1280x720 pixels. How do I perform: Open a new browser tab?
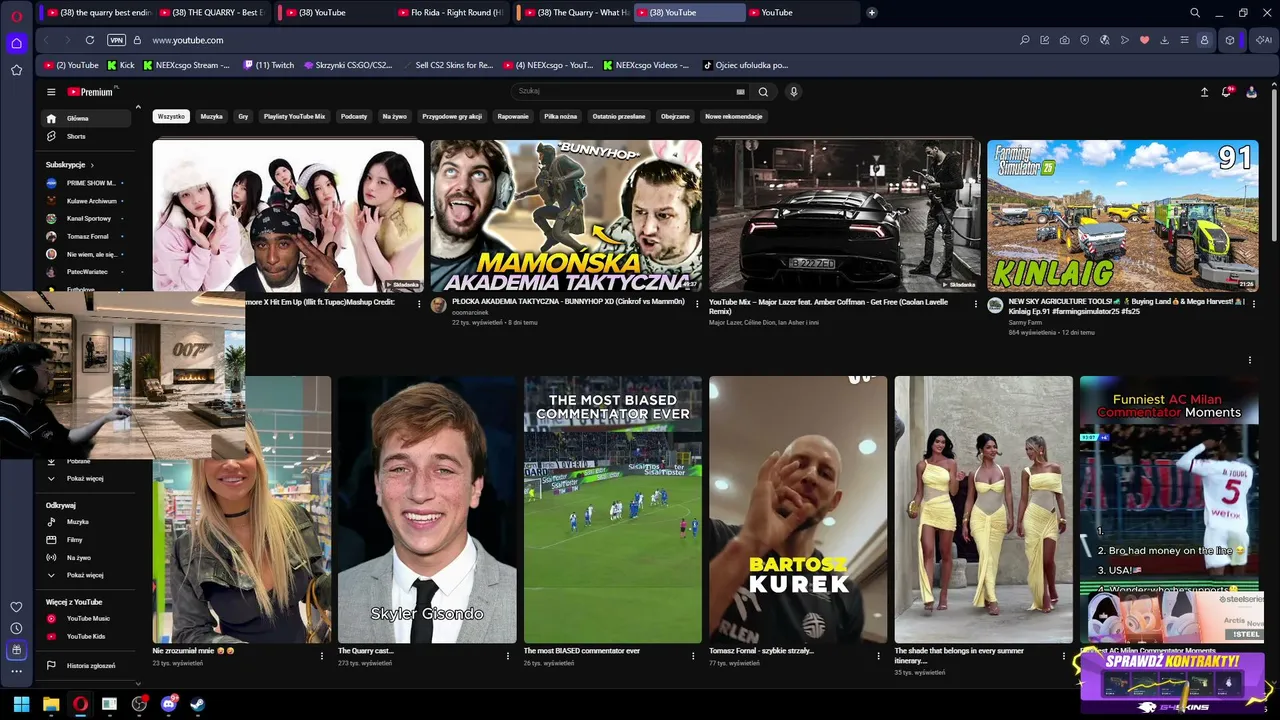click(x=872, y=13)
